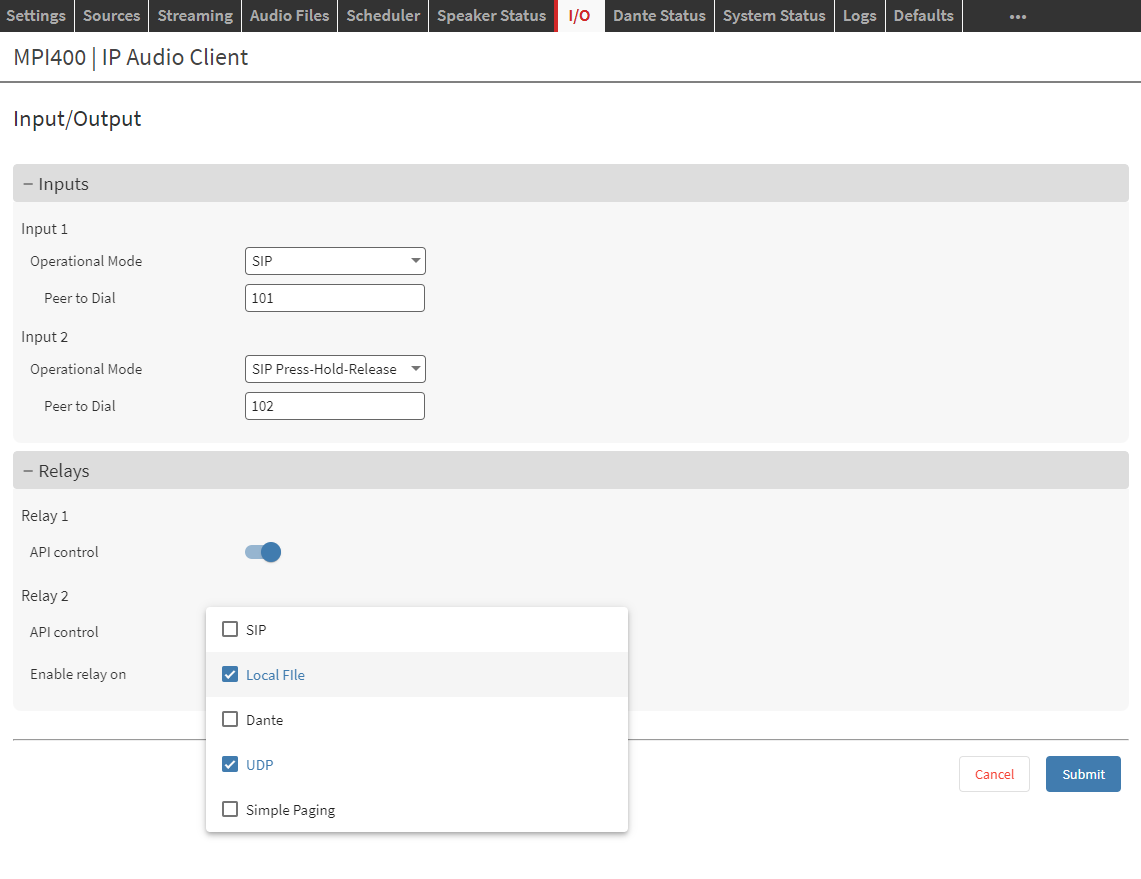Viewport: 1141px width, 879px height.
Task: Click the Submit button
Action: point(1083,774)
